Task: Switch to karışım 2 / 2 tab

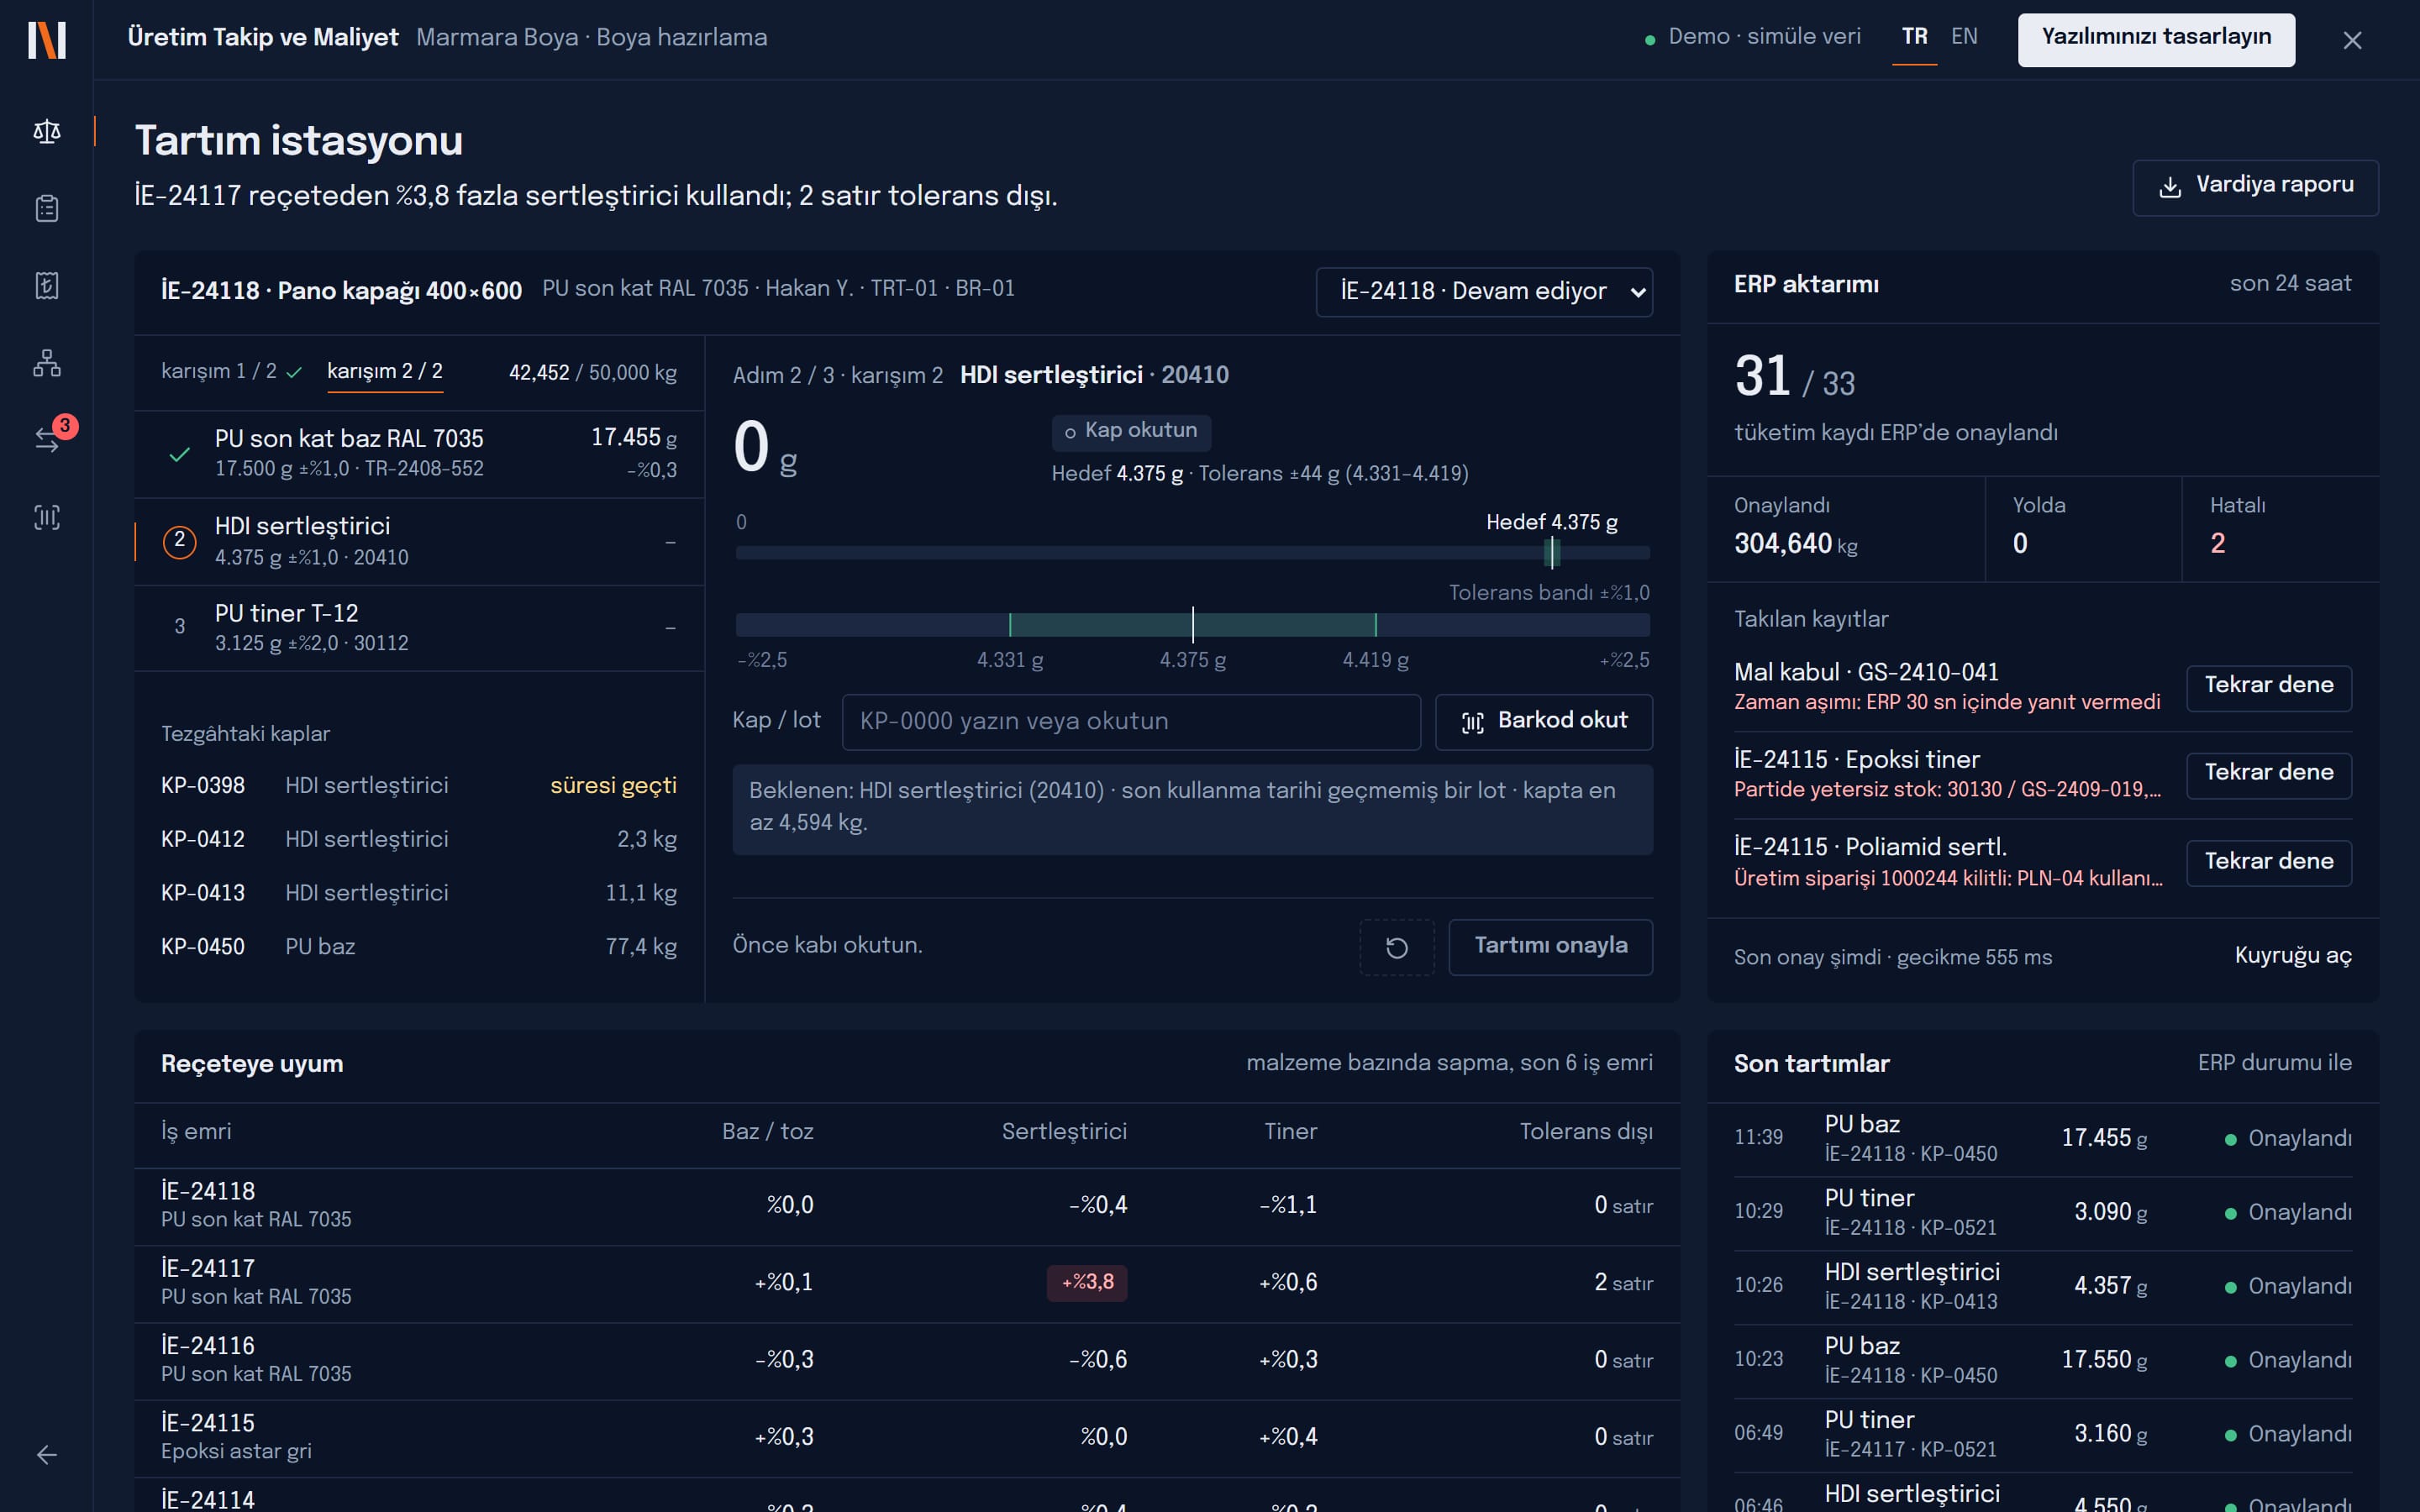Action: click(384, 371)
